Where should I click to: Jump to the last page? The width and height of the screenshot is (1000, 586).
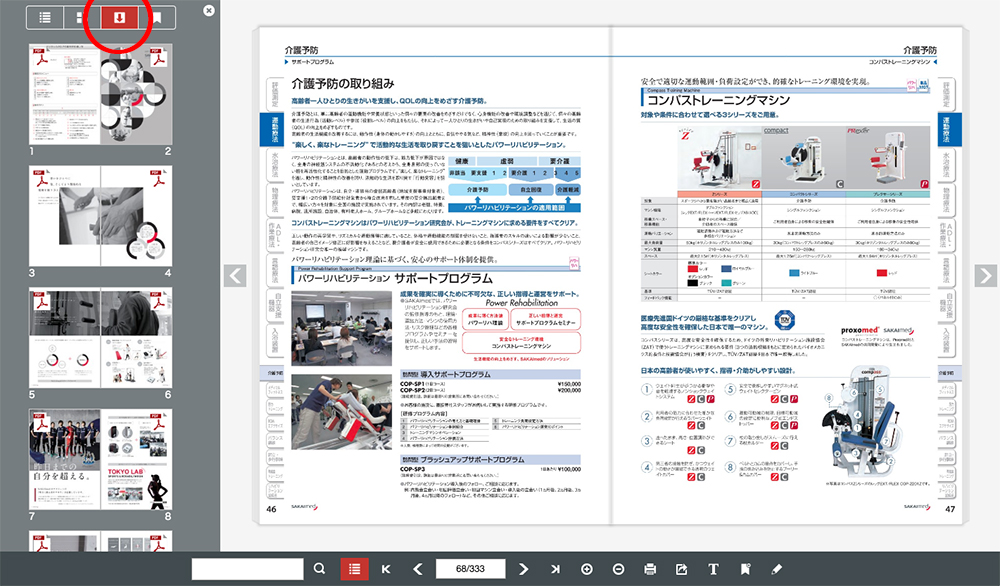pyautogui.click(x=555, y=569)
